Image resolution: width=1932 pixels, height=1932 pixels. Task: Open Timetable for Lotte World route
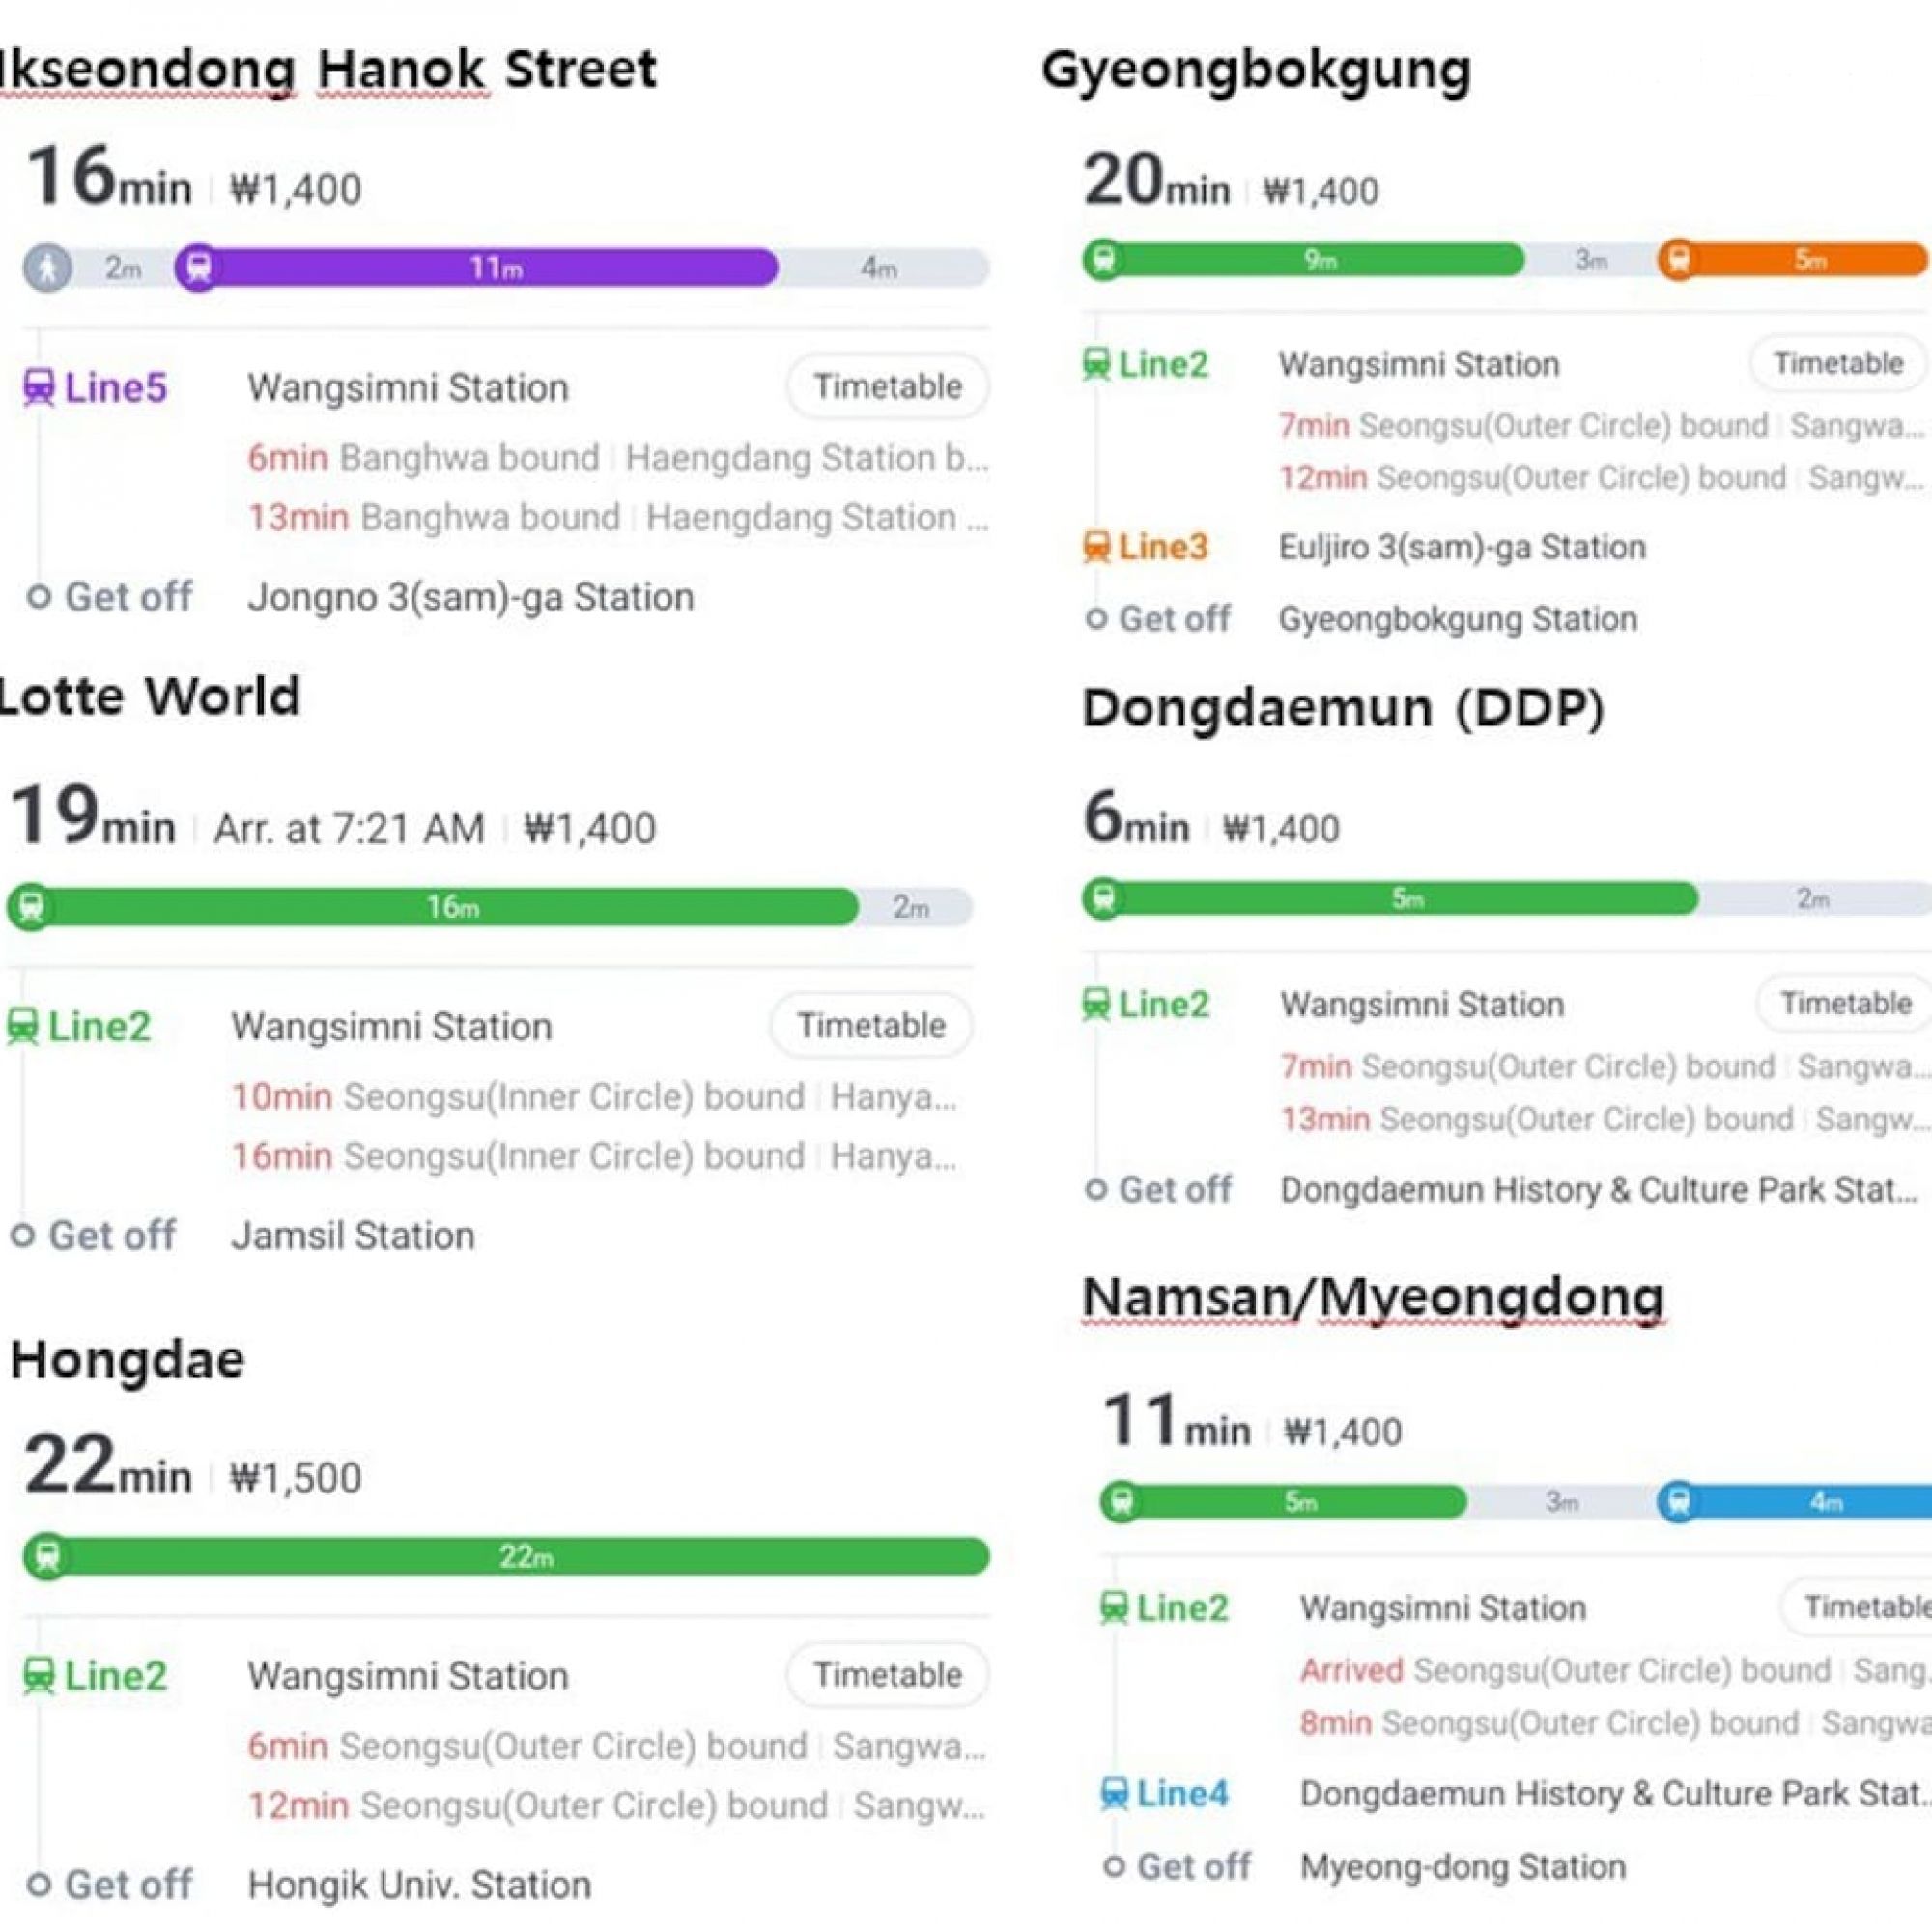(x=871, y=1025)
